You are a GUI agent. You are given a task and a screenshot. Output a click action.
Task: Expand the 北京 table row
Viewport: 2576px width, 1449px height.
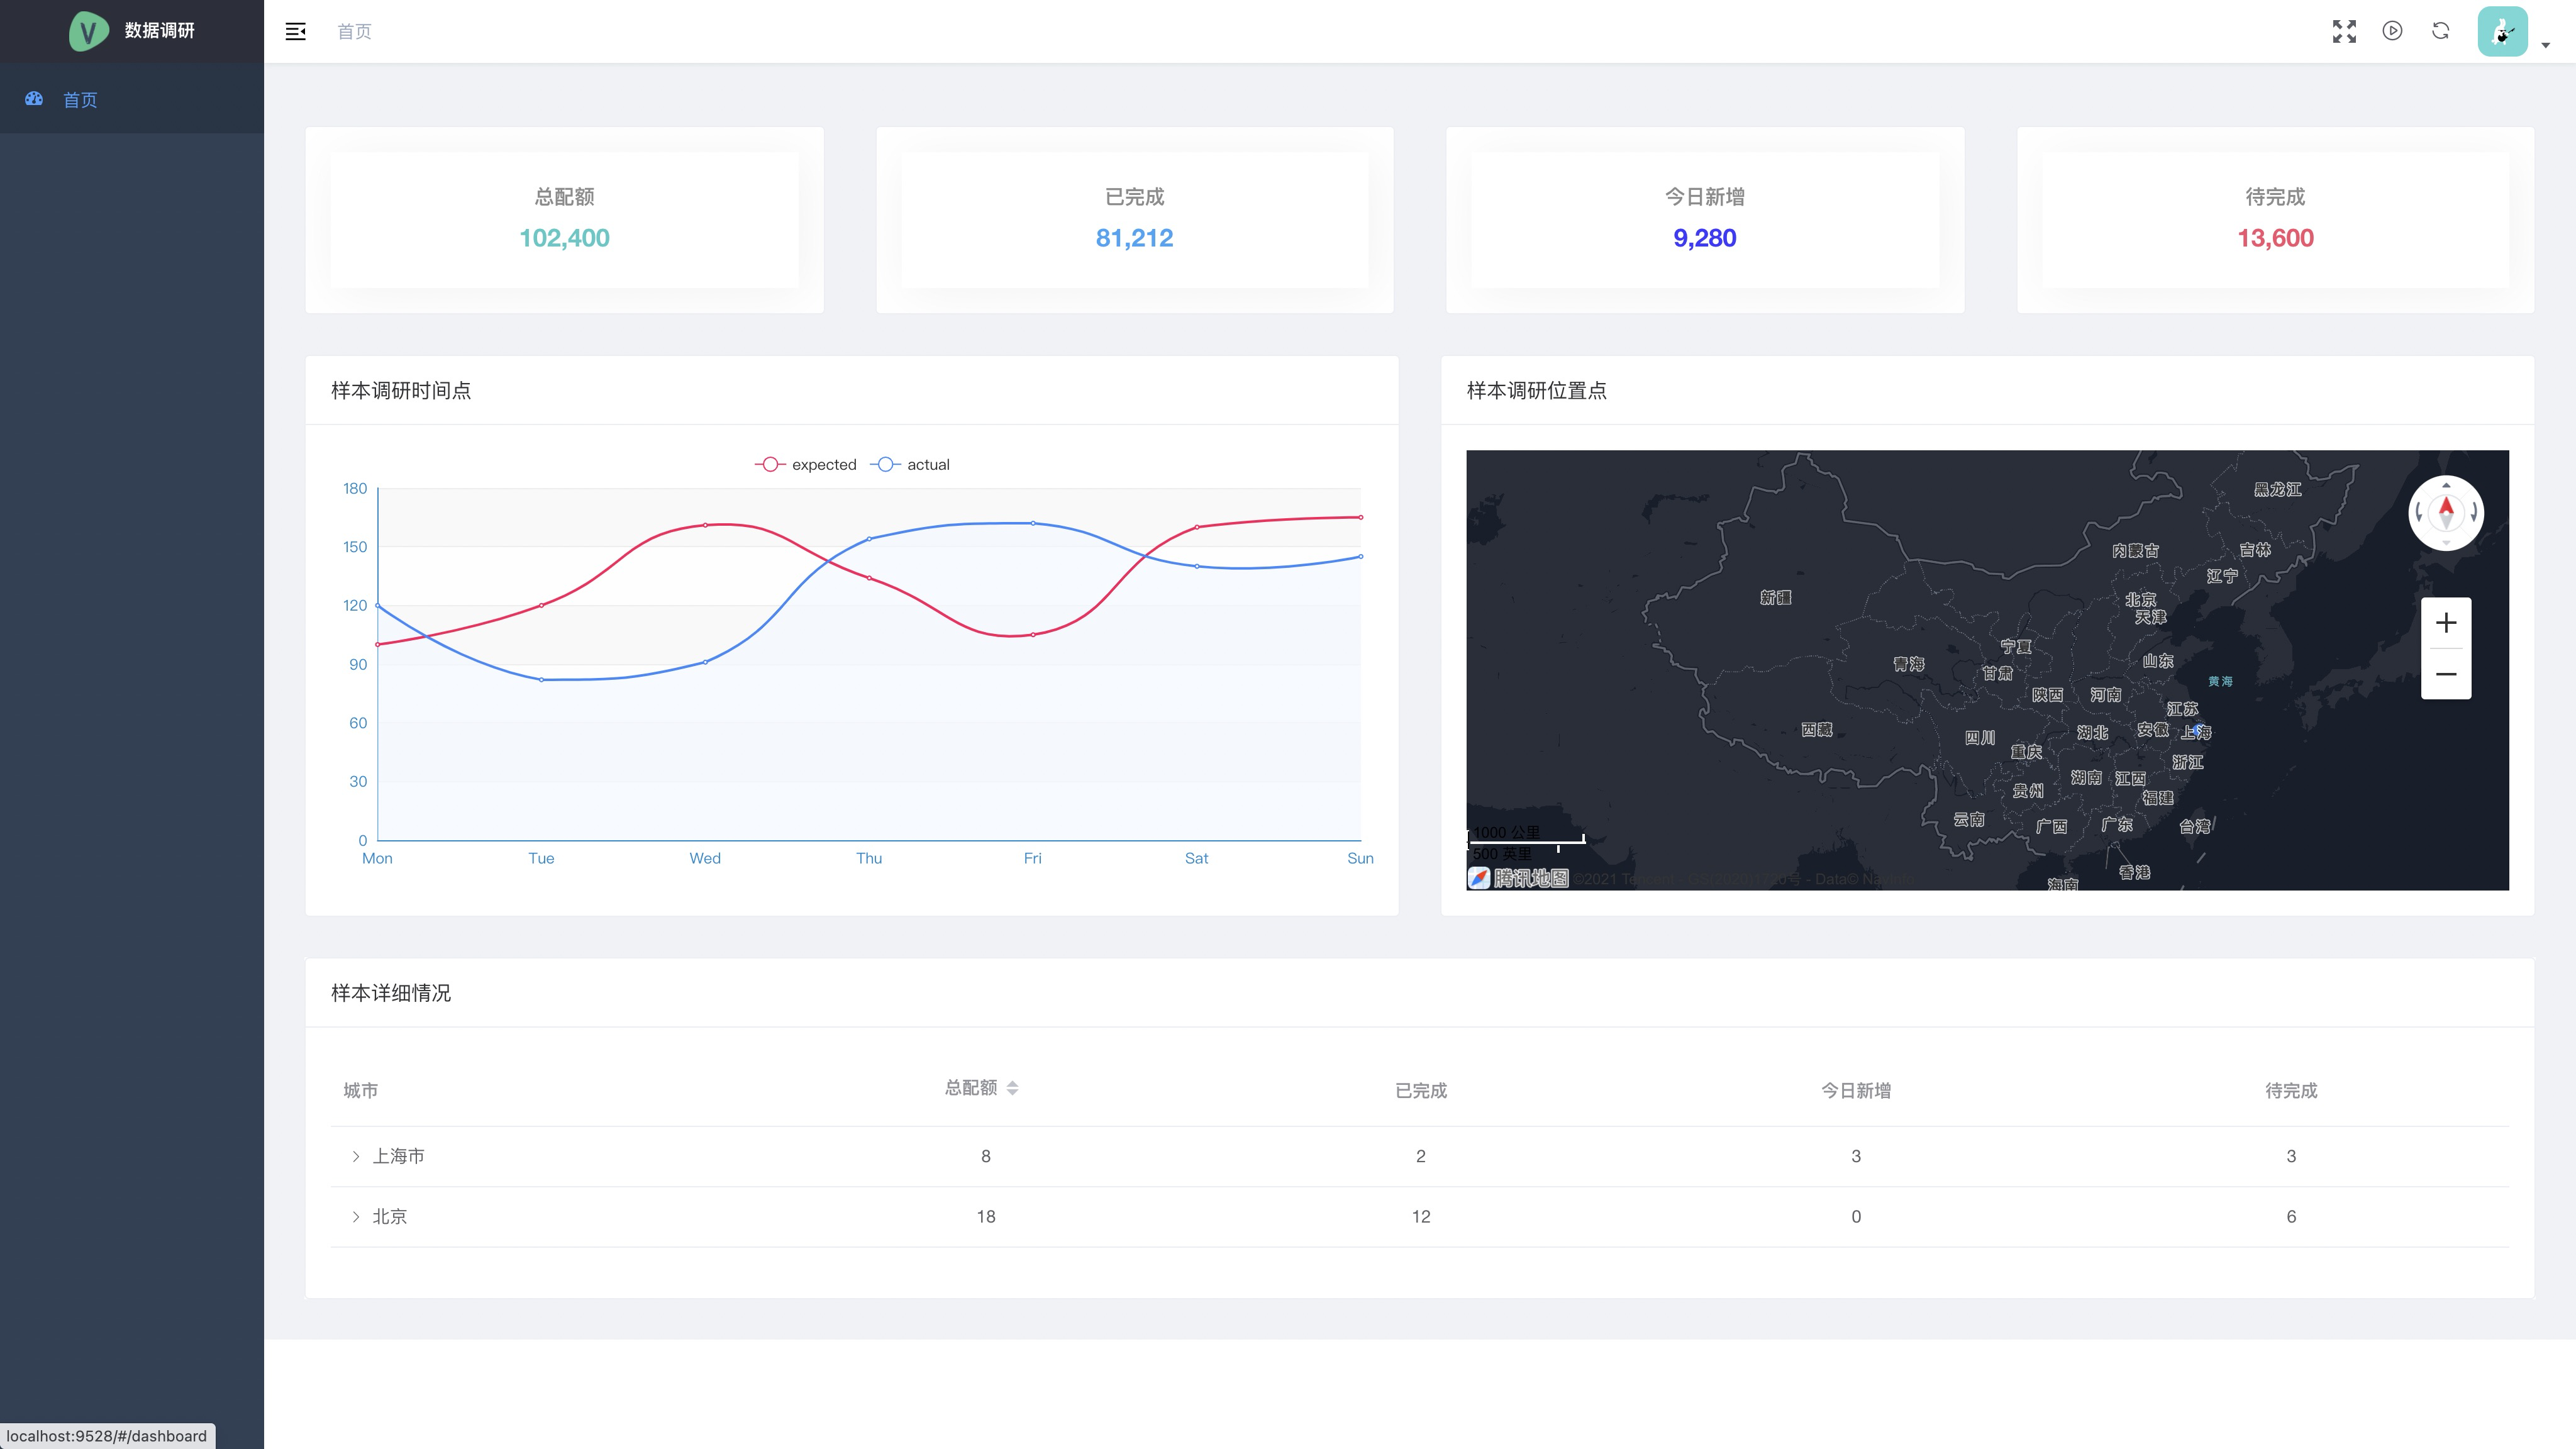[355, 1217]
